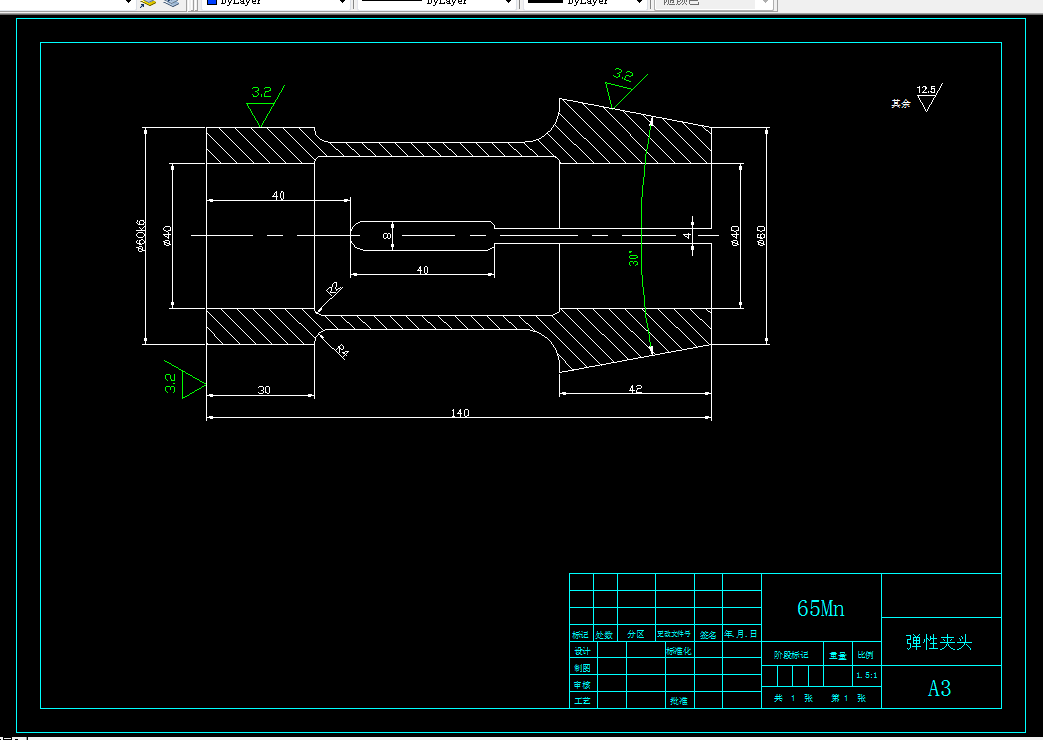1043x740 pixels.
Task: Select the right ø40 bore dimension
Action: pos(735,236)
